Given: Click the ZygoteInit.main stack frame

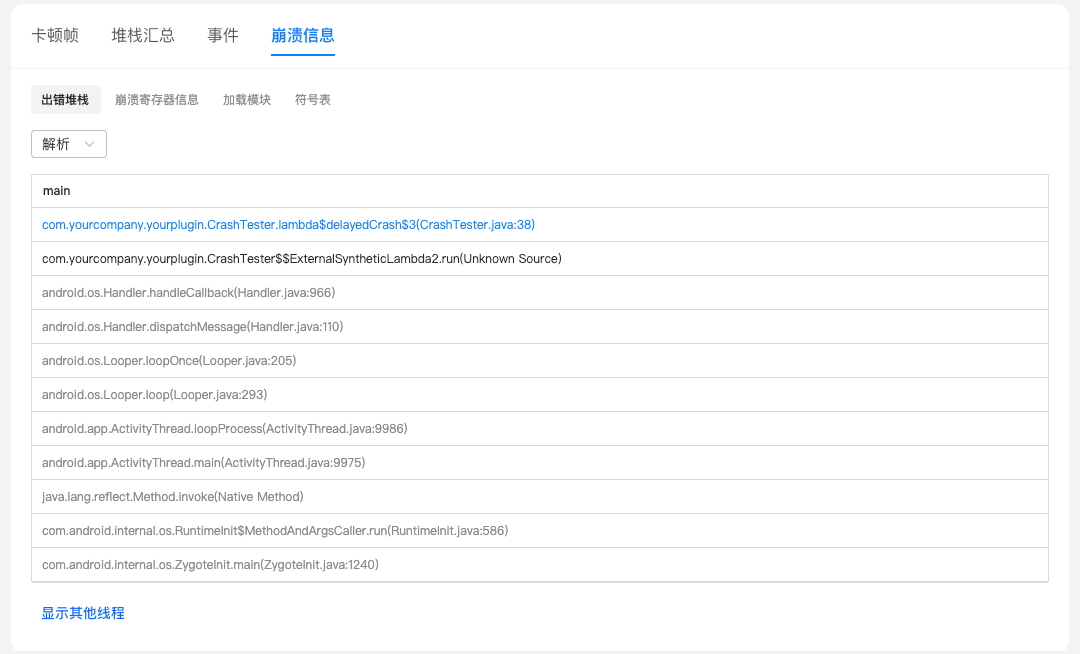Looking at the screenshot, I should (210, 565).
